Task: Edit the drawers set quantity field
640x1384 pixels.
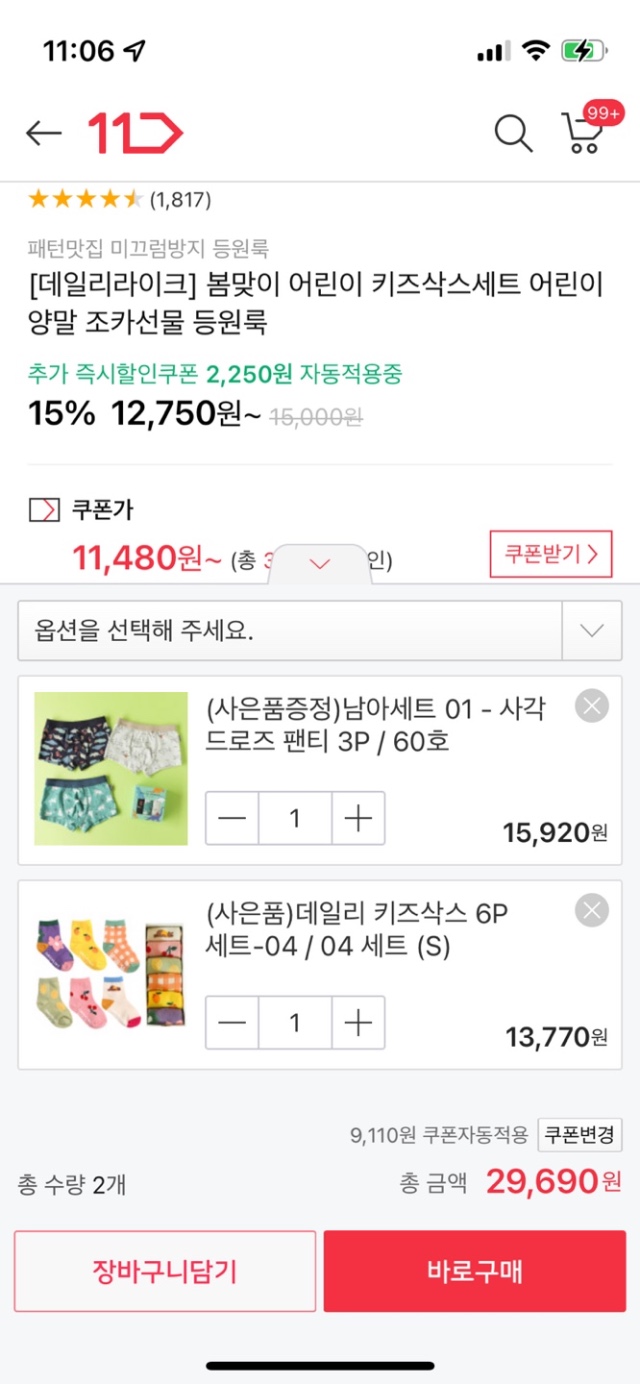Action: (x=295, y=819)
